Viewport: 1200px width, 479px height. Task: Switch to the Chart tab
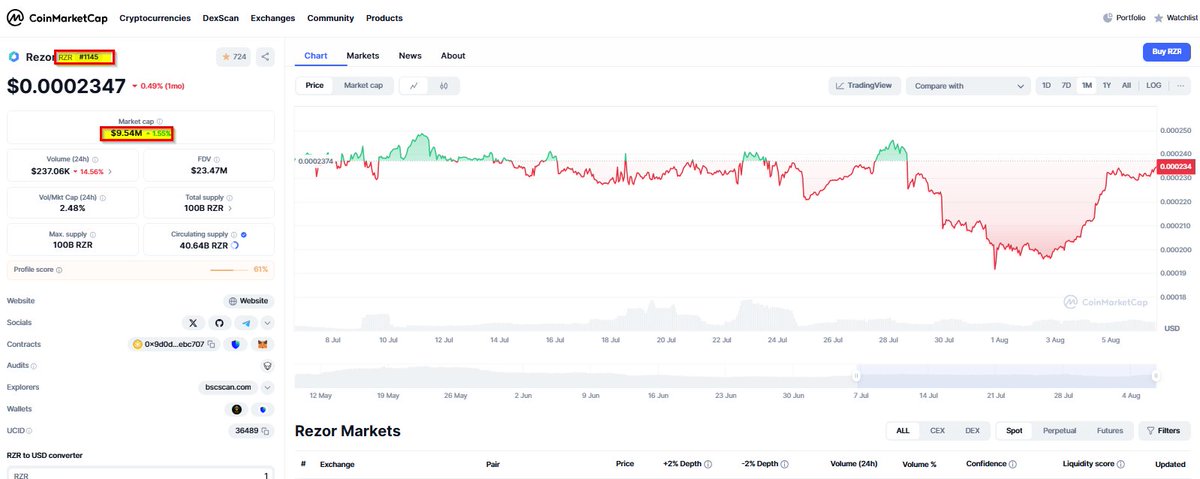click(x=316, y=56)
